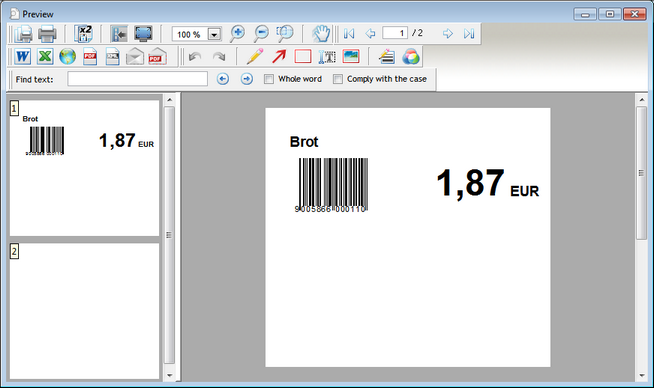Click the Find text input box

(138, 79)
